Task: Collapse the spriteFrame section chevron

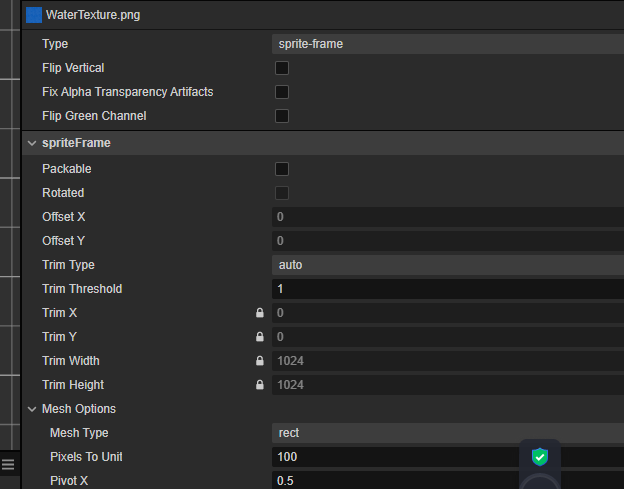Action: tap(32, 143)
